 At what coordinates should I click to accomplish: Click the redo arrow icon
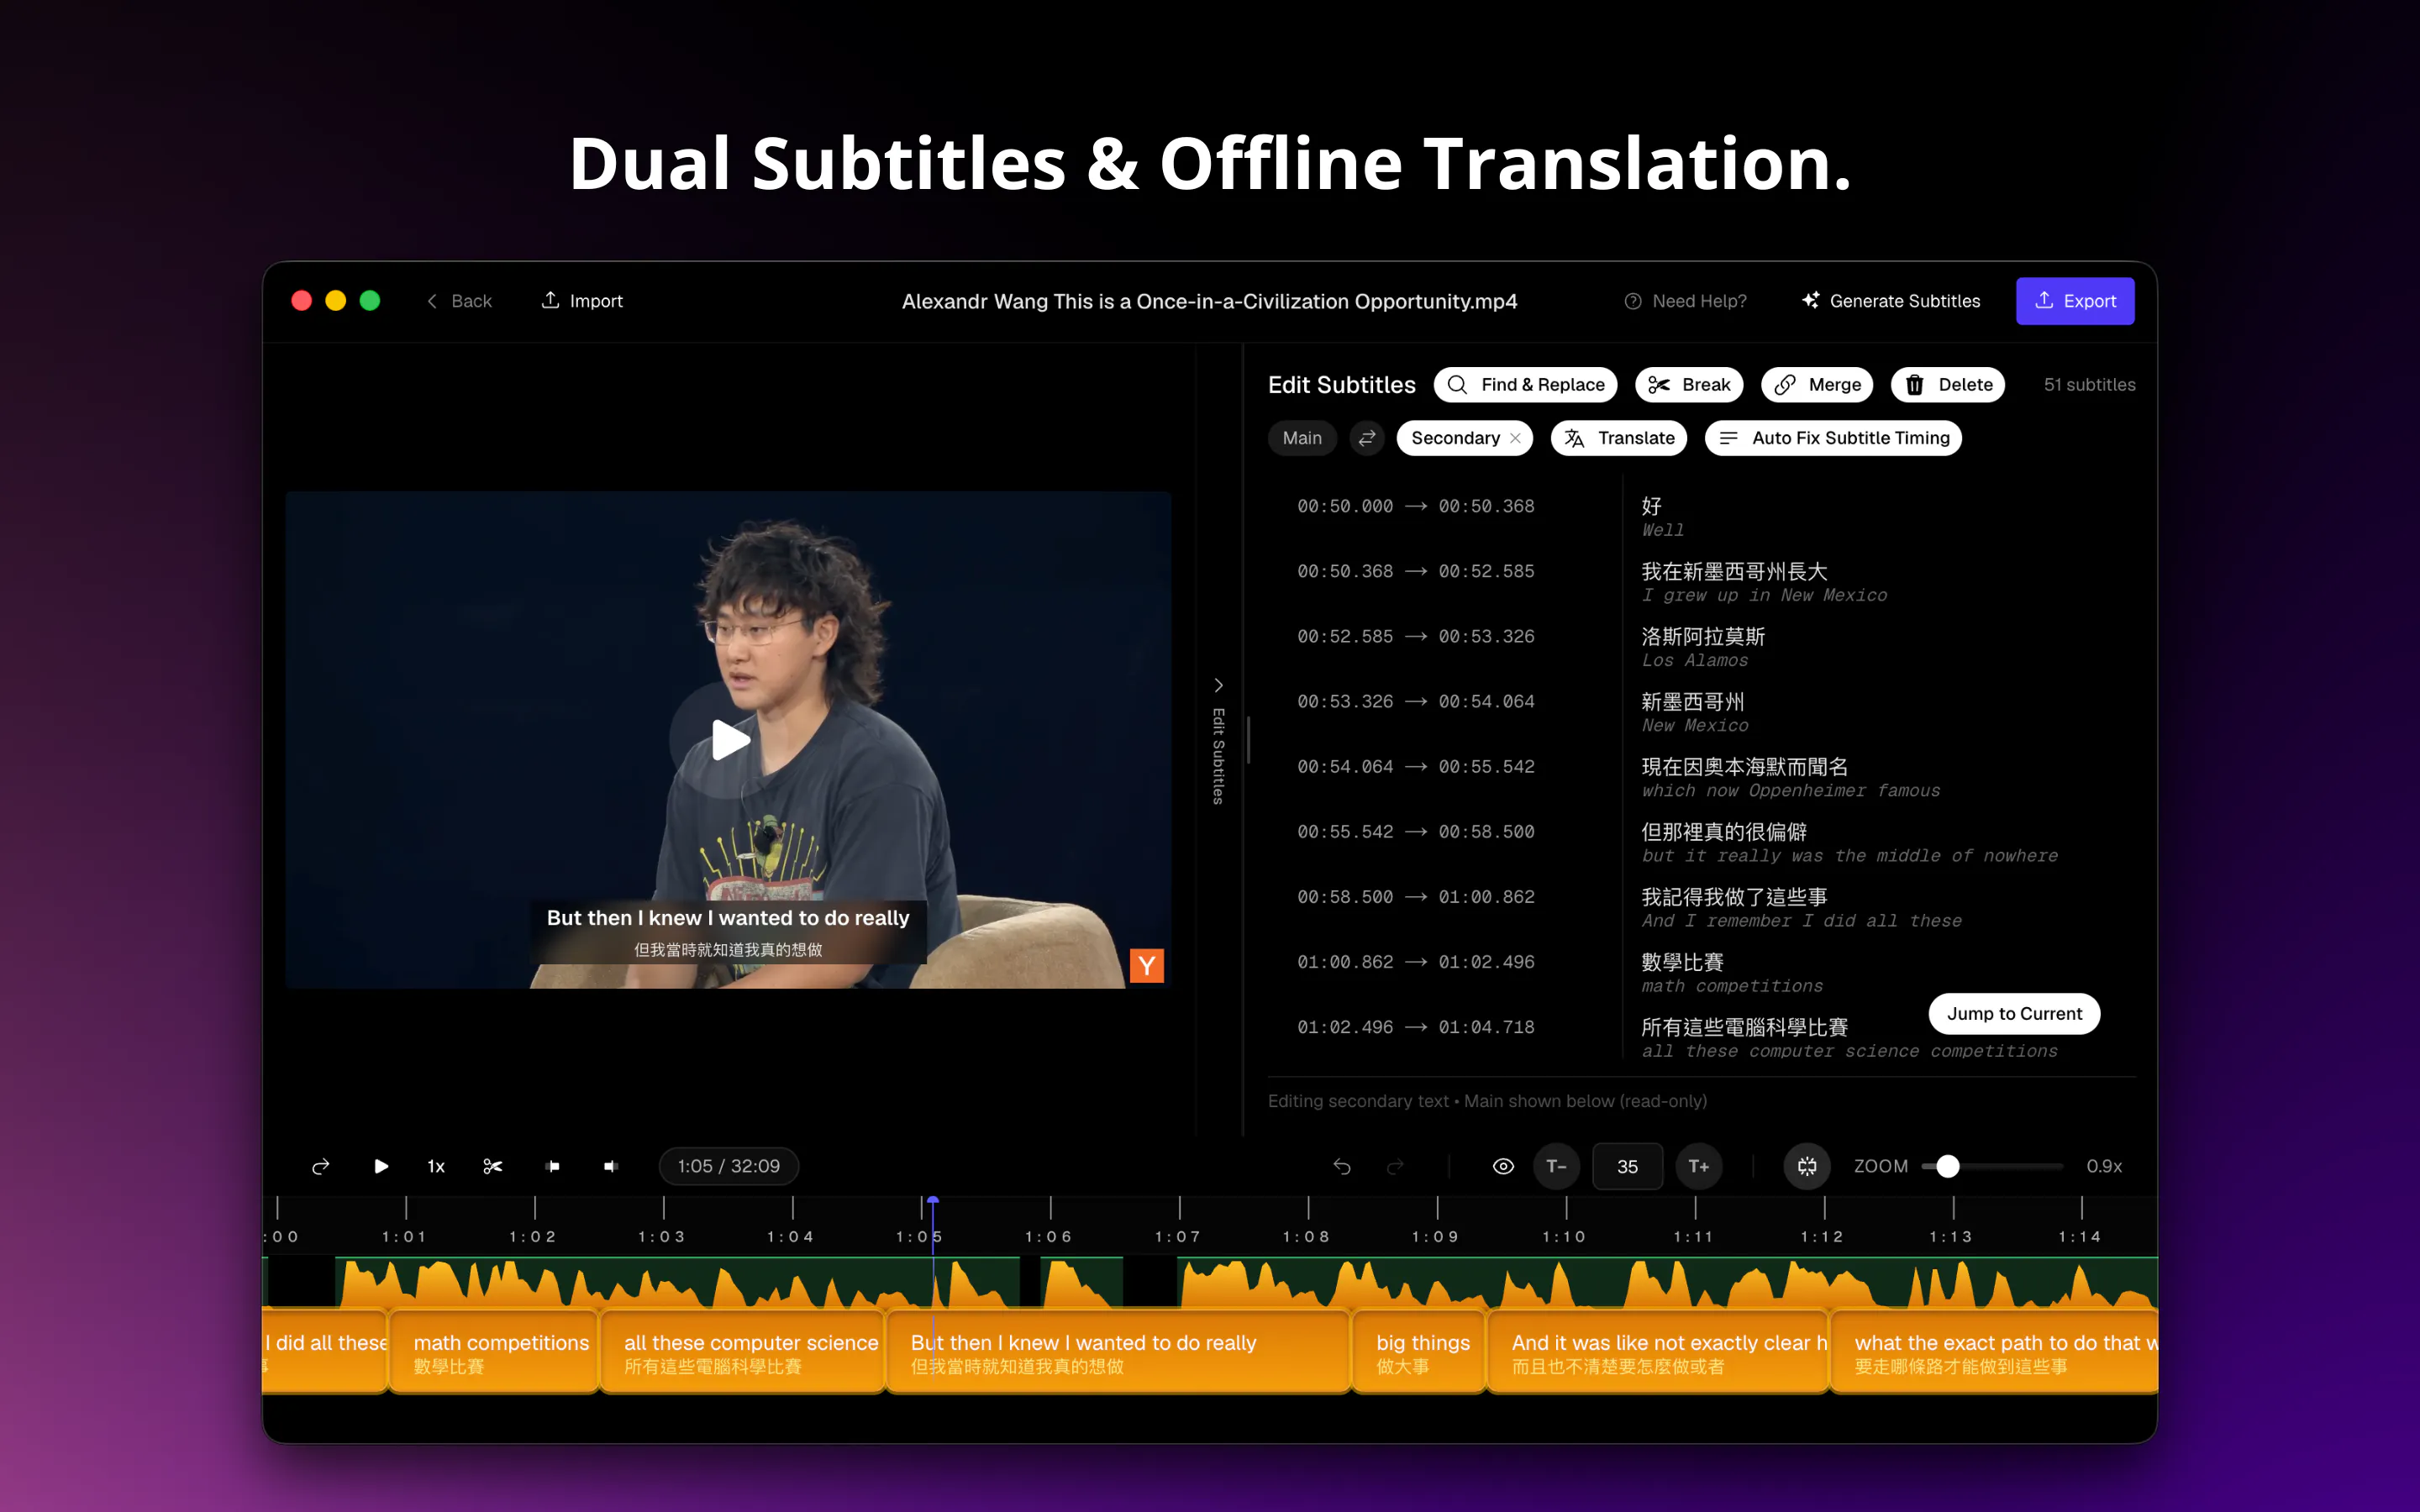1395,1166
